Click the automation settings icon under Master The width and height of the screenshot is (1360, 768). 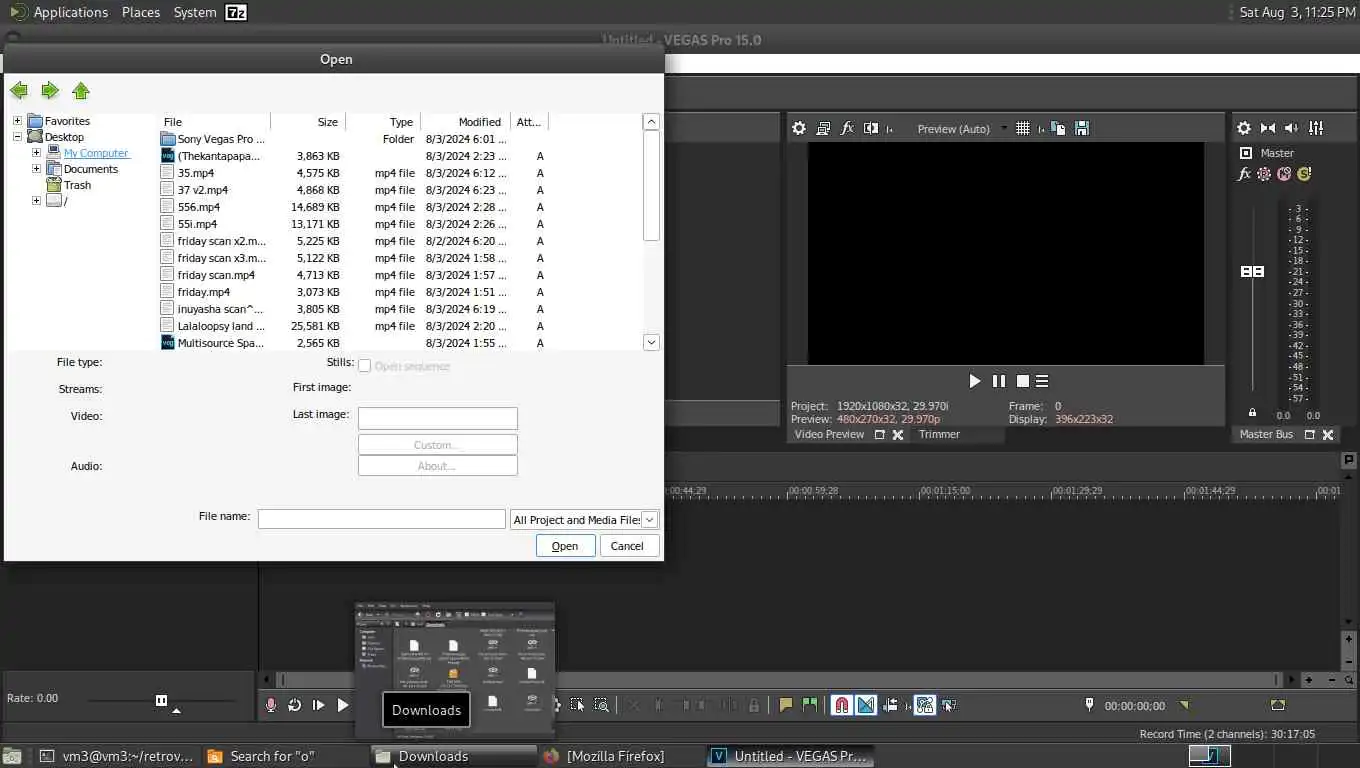point(1264,174)
